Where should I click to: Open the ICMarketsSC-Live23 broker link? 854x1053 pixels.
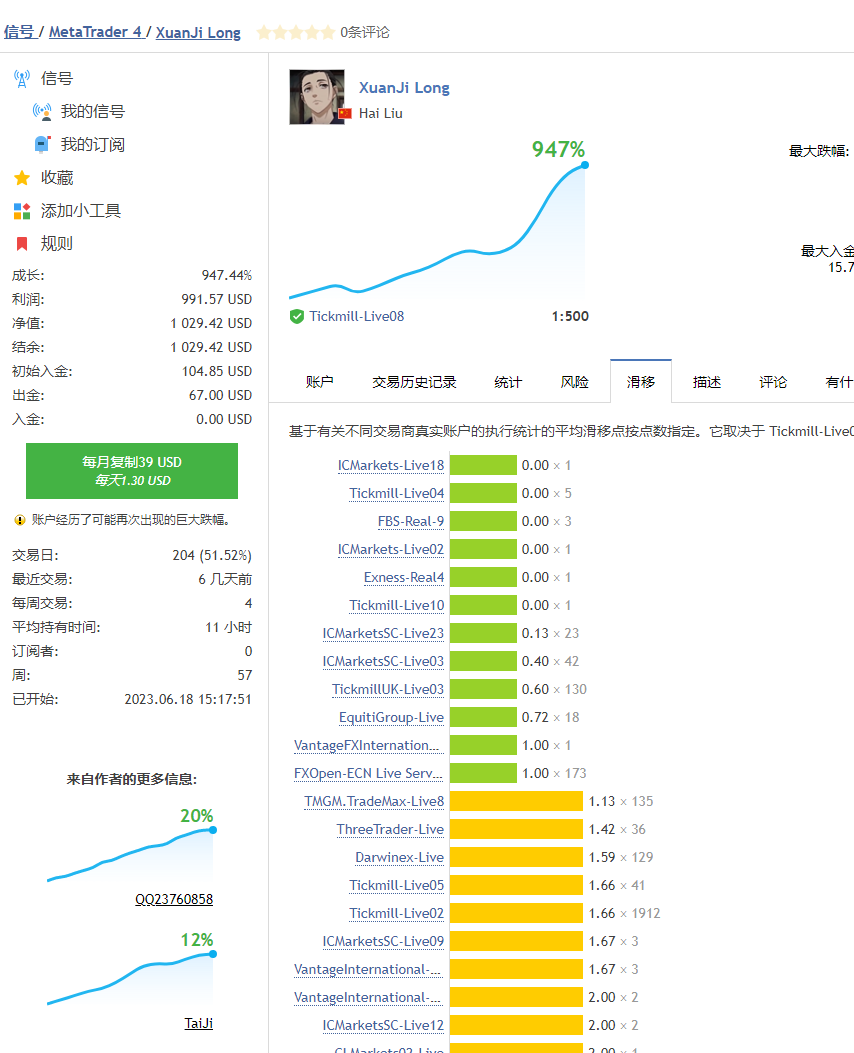point(383,633)
